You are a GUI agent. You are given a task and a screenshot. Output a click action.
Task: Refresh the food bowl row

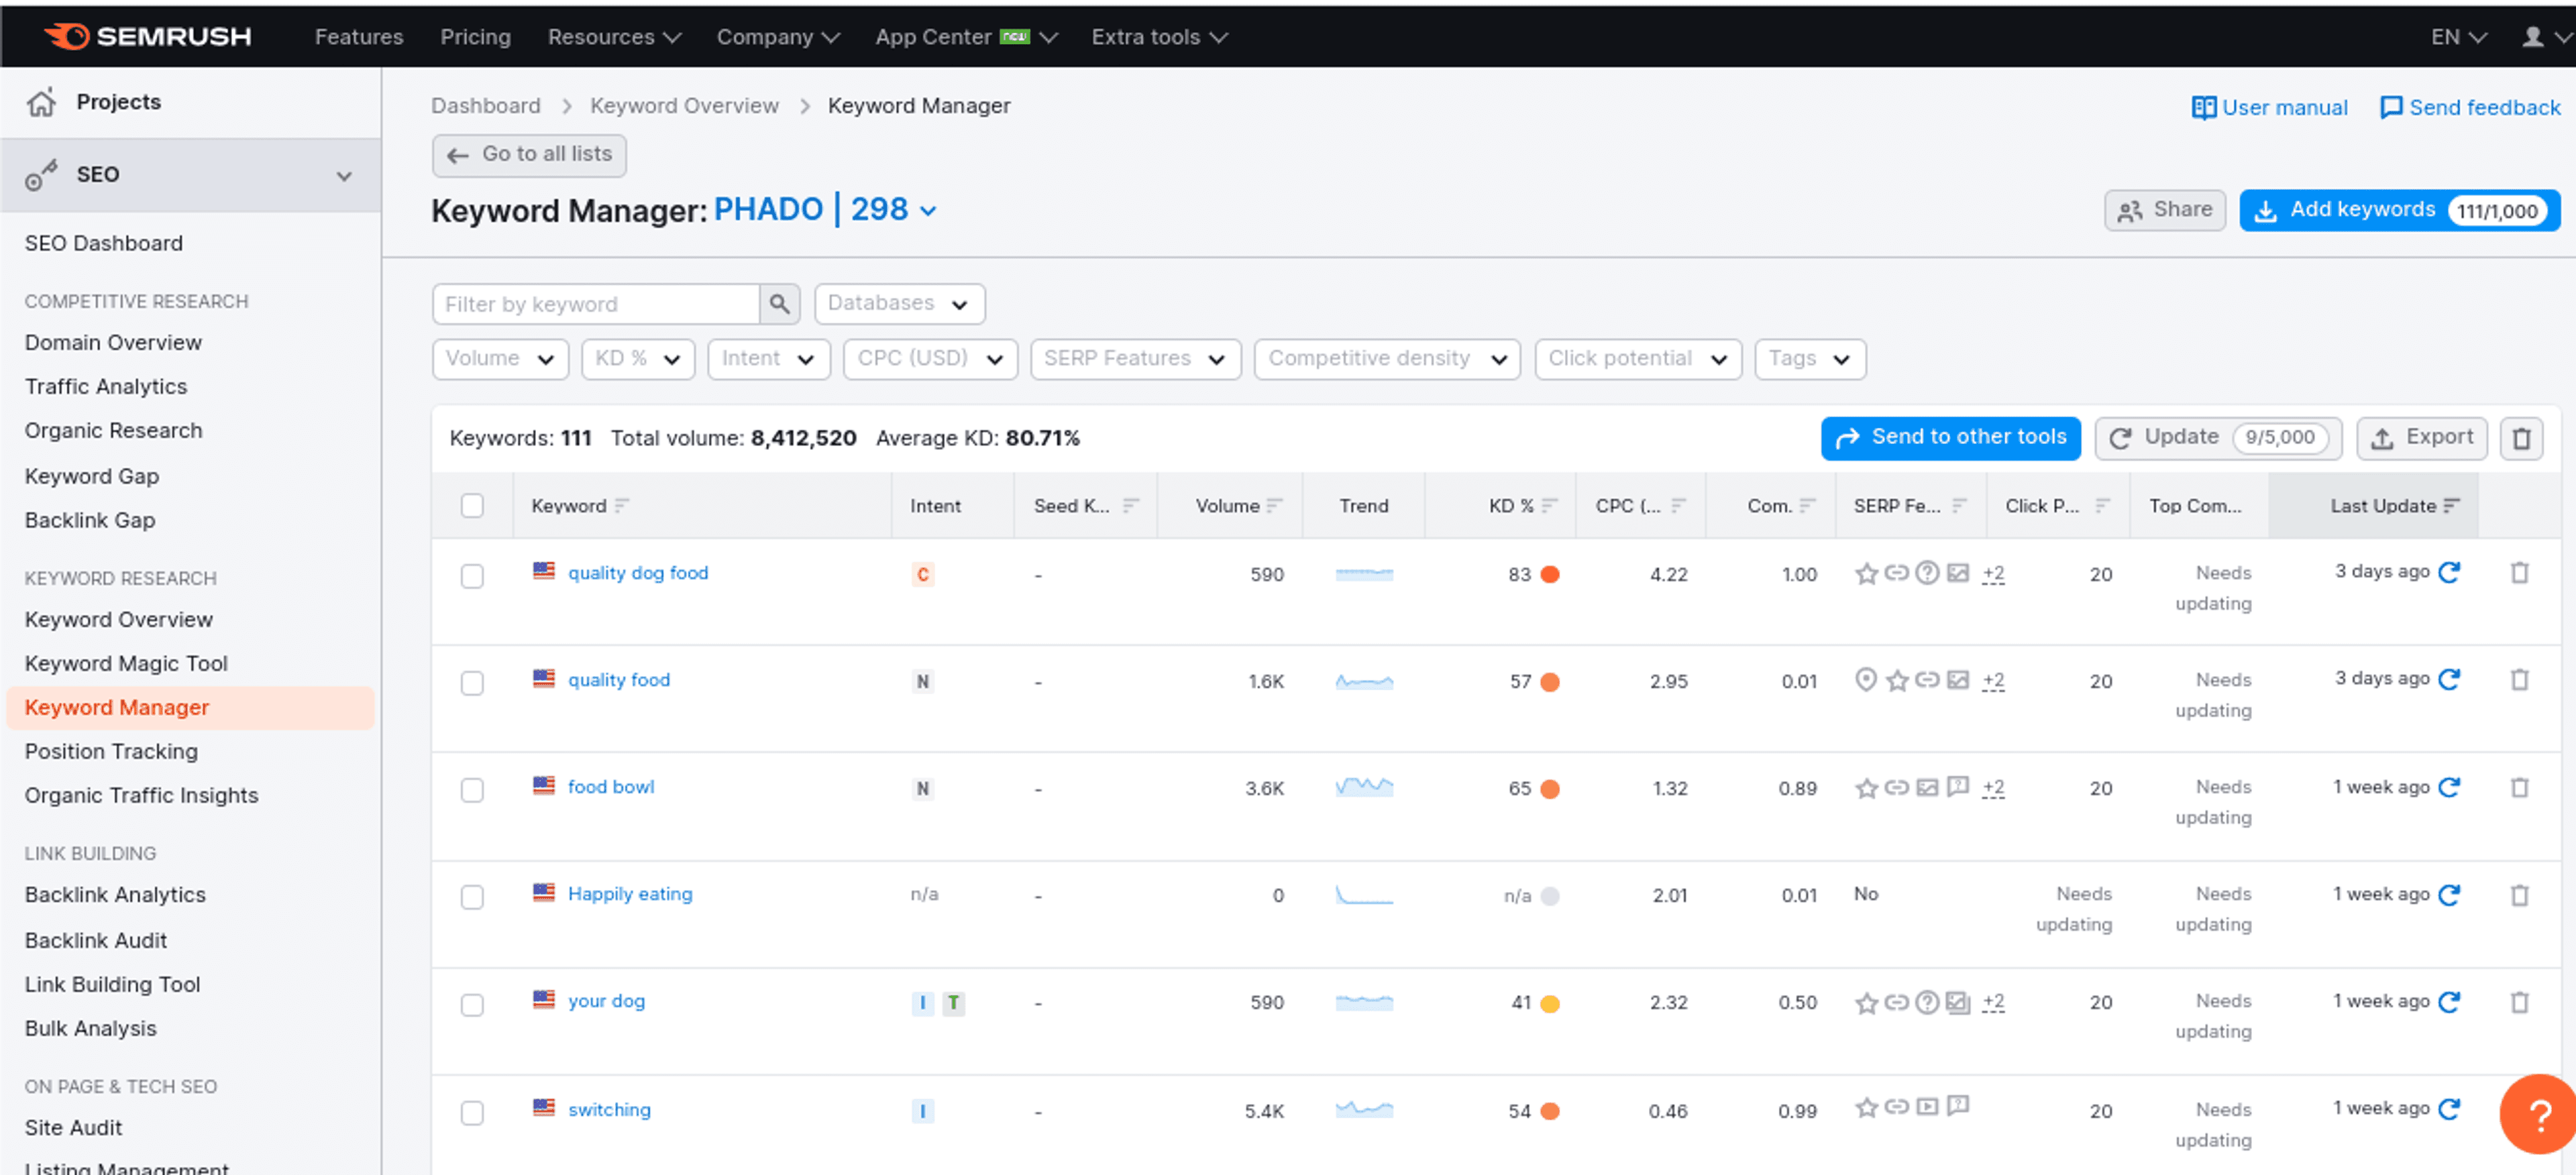2449,787
